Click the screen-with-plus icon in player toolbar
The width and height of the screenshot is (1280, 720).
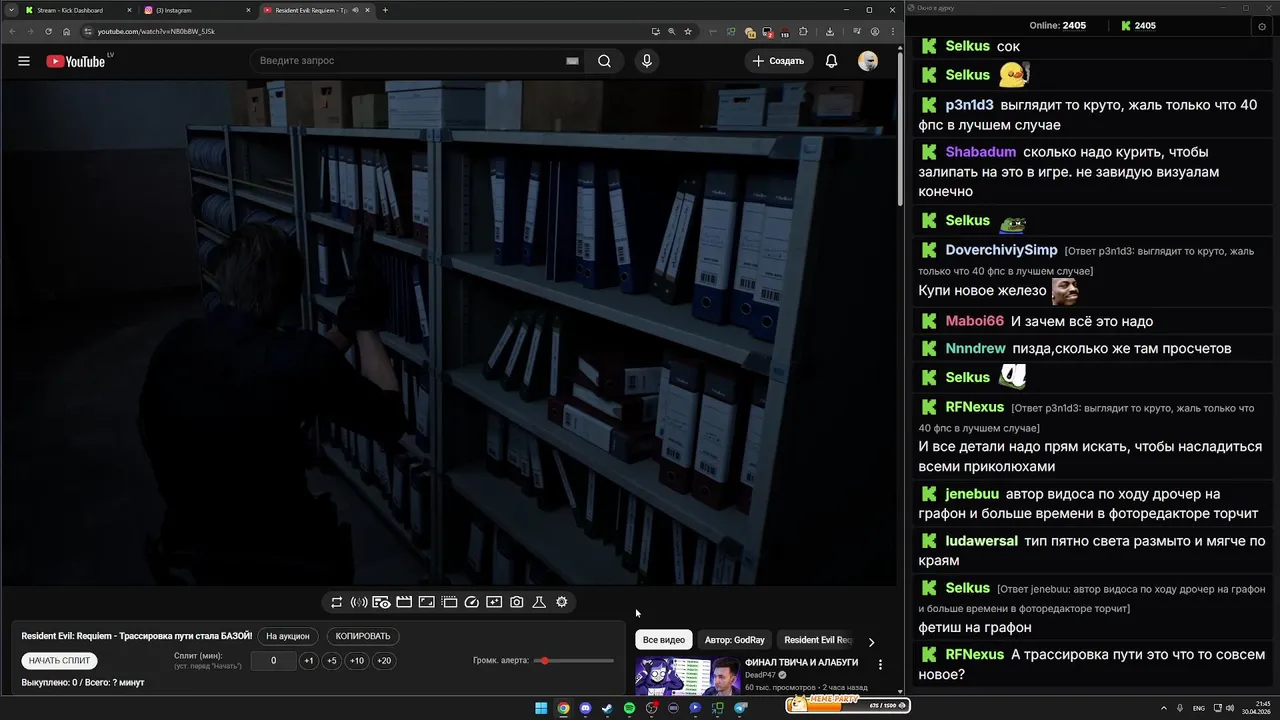494,602
